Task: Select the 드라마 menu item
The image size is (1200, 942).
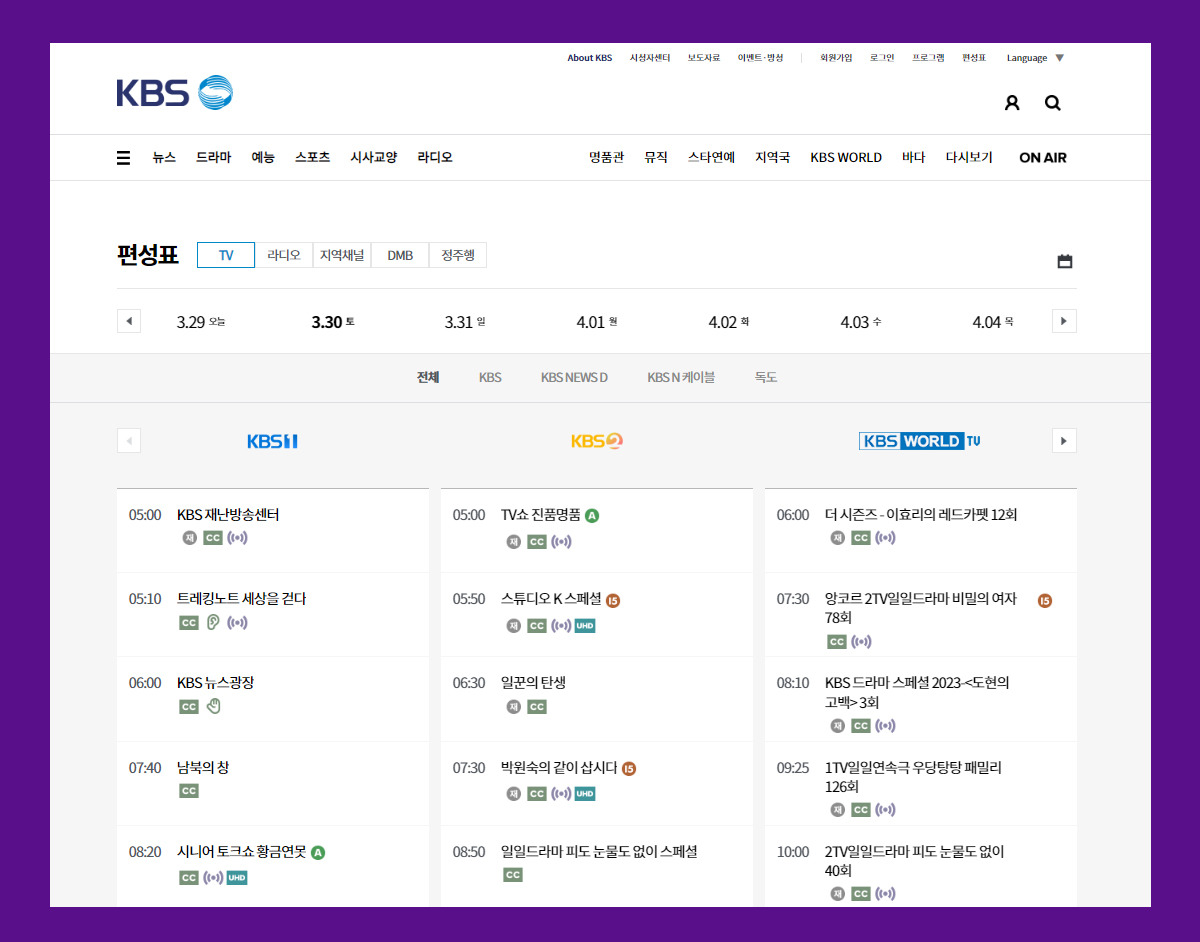Action: 213,157
